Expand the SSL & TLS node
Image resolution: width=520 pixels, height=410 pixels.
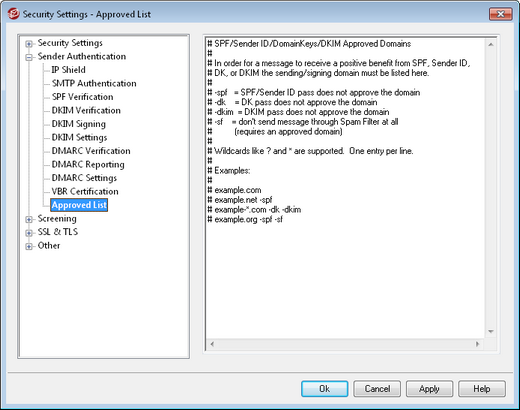(x=29, y=233)
